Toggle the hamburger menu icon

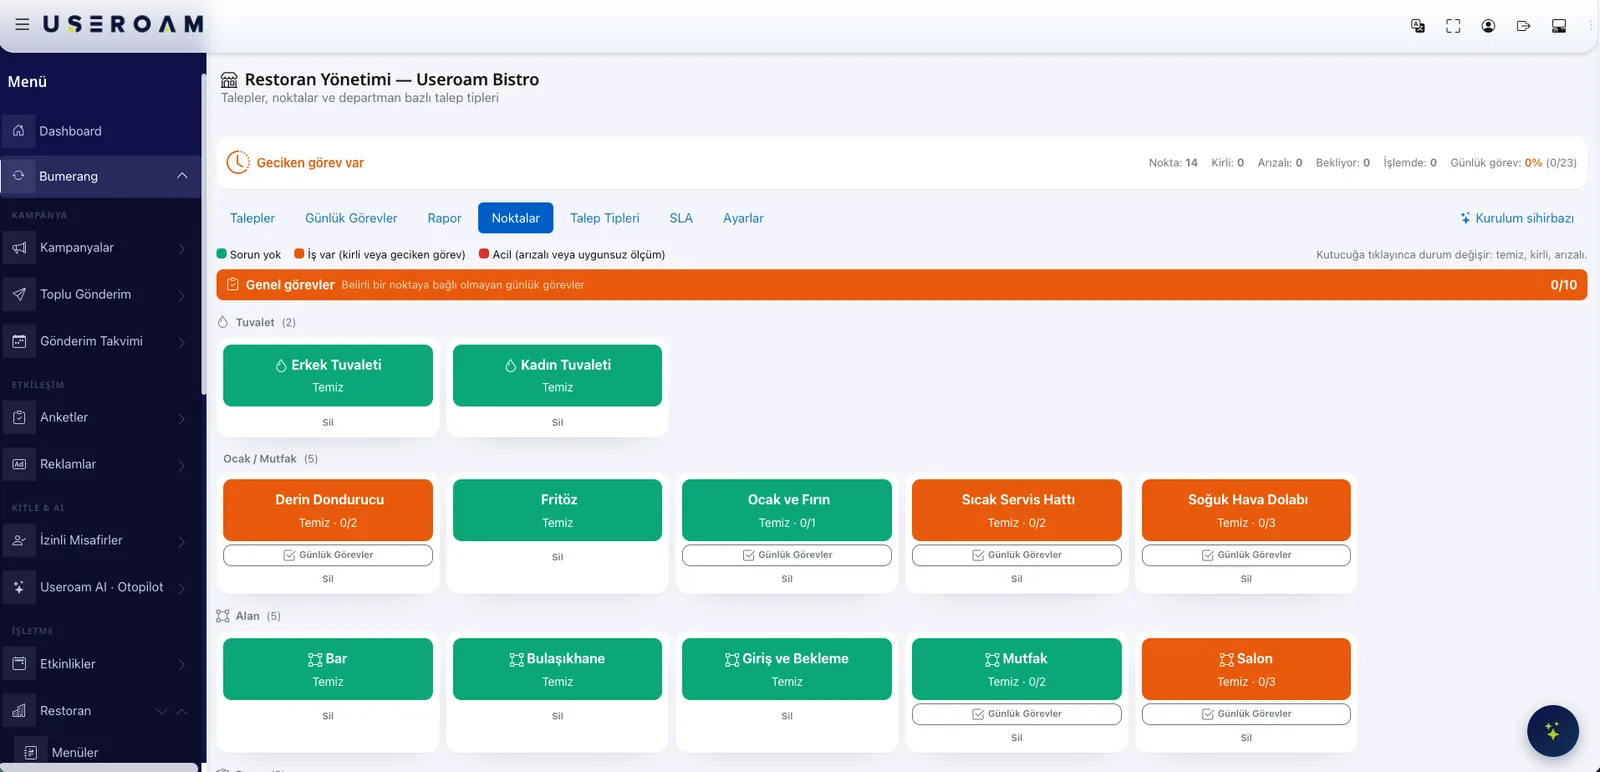point(22,24)
